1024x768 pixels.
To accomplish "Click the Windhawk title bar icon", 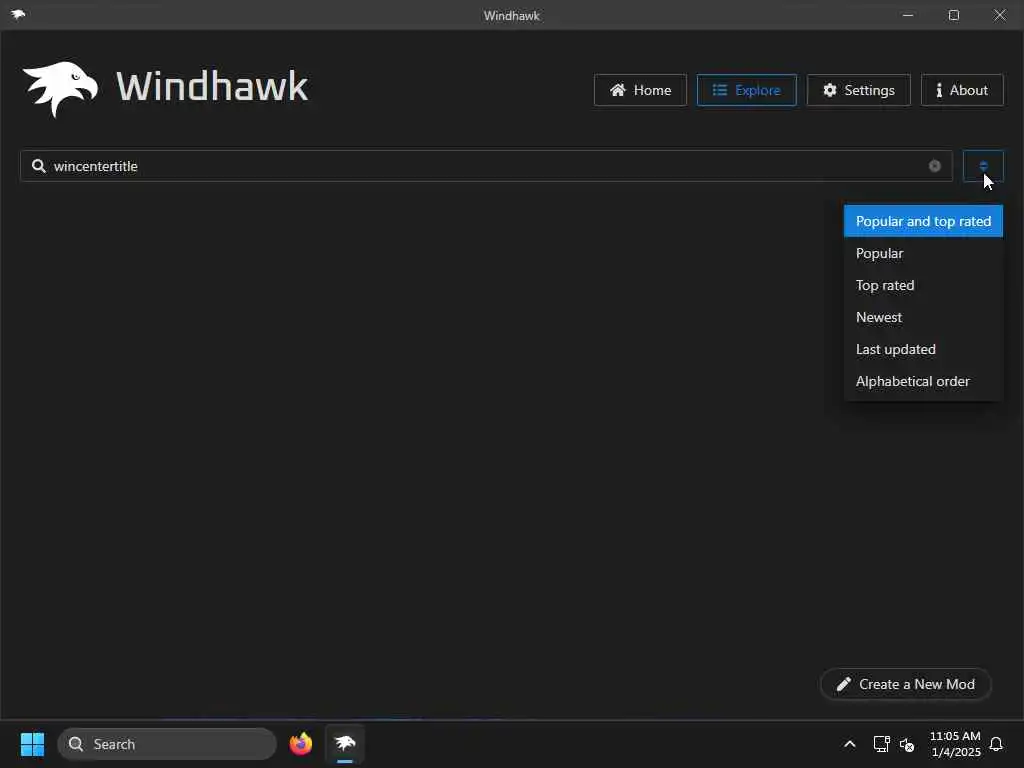I will click(18, 14).
